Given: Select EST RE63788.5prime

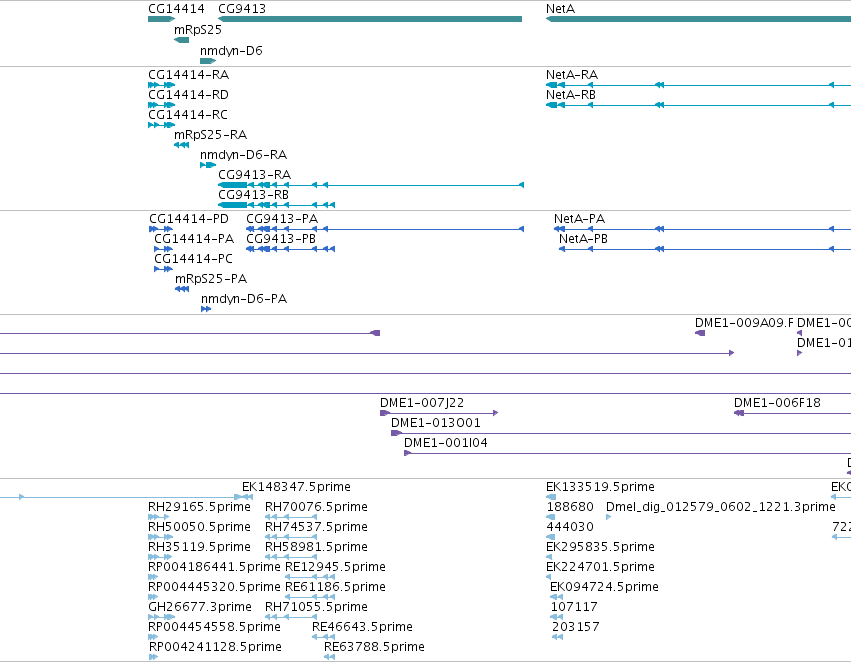Looking at the screenshot, I should coord(374,647).
